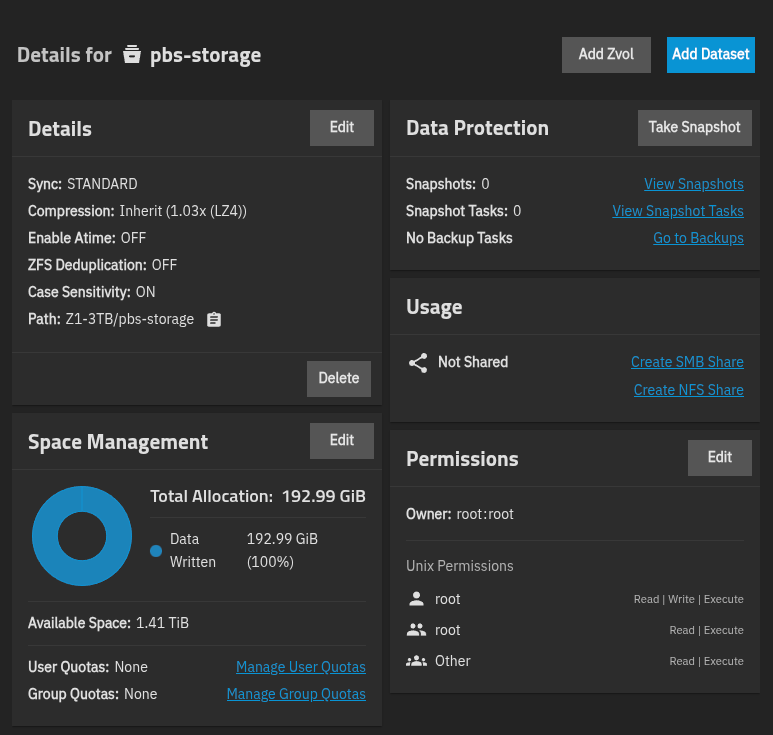Open the View Snapshots link
The height and width of the screenshot is (735, 773).
point(693,184)
